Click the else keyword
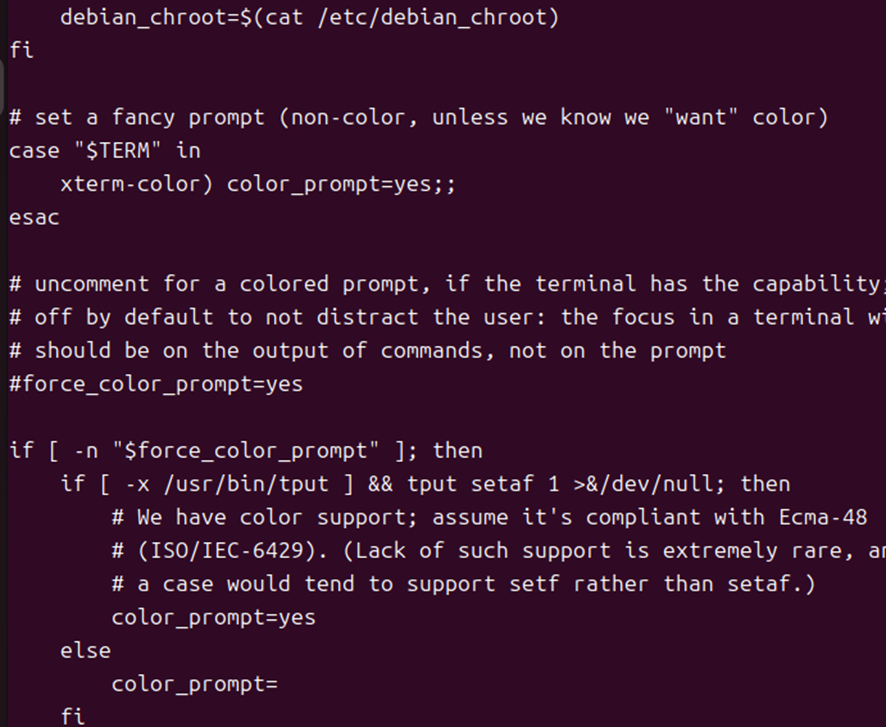The height and width of the screenshot is (727, 886). tap(86, 650)
